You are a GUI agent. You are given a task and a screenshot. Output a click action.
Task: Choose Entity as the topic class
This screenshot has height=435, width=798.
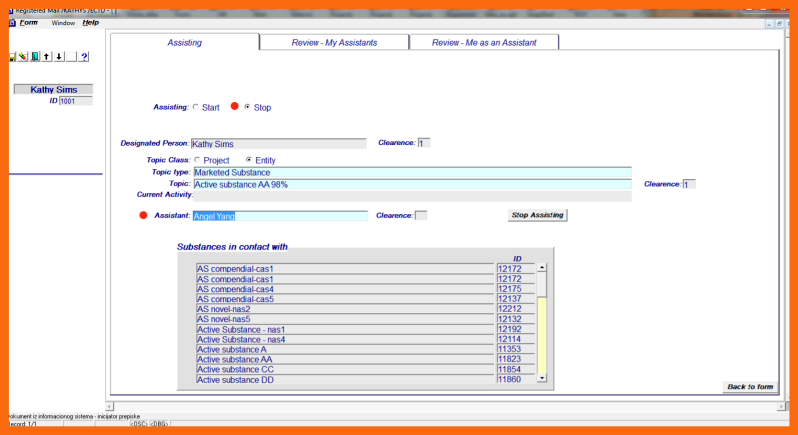pos(249,160)
